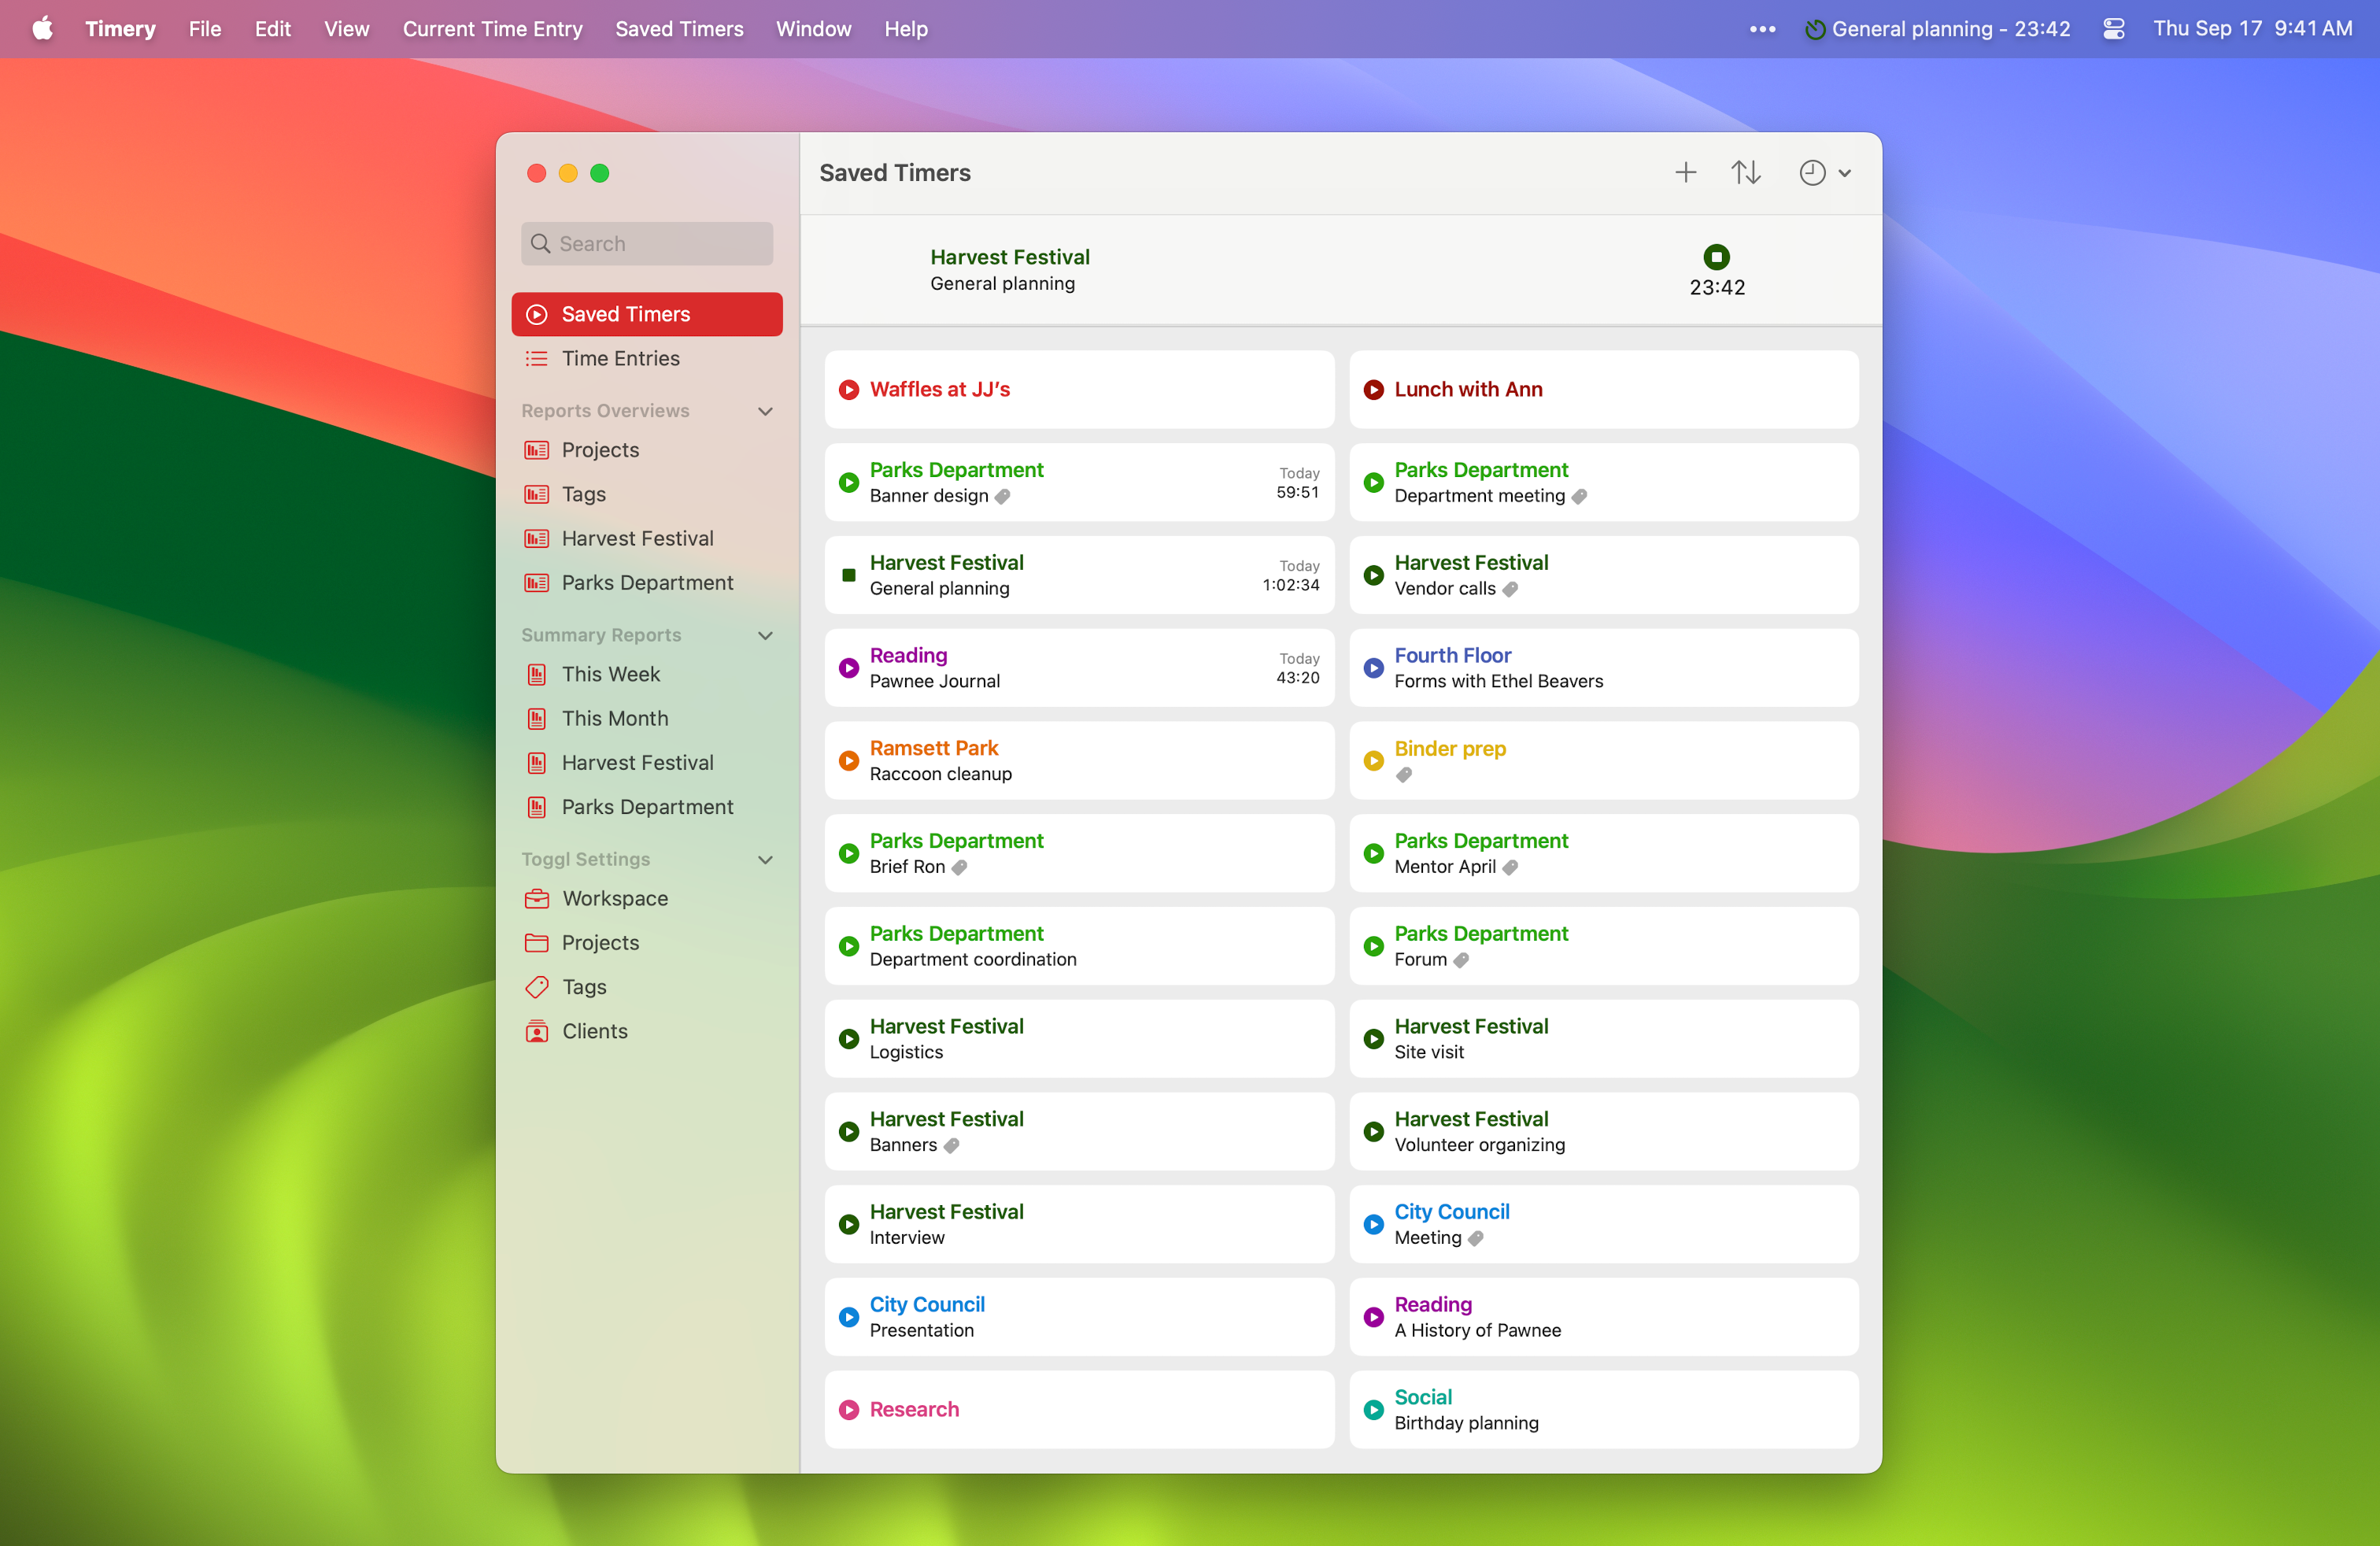The image size is (2380, 1546).
Task: Open Harvest Festival summary report
Action: 647,763
